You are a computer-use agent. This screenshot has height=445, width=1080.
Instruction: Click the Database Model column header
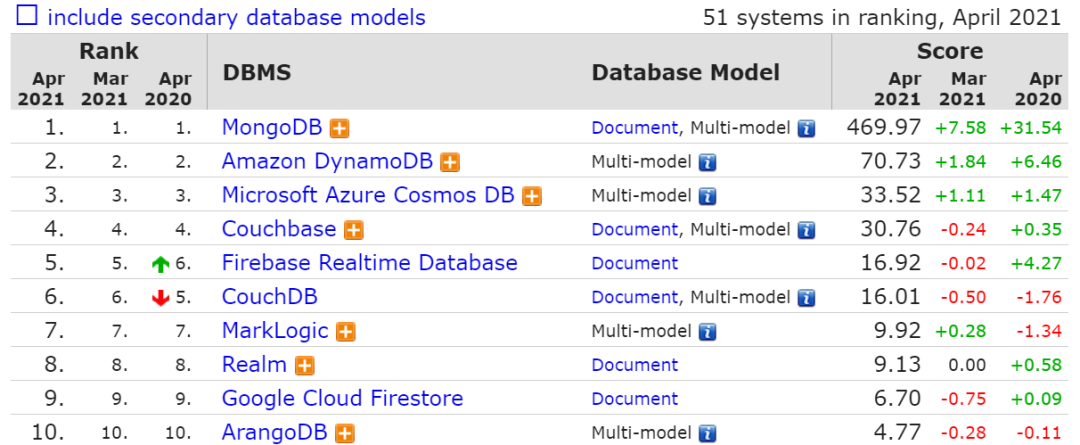685,72
